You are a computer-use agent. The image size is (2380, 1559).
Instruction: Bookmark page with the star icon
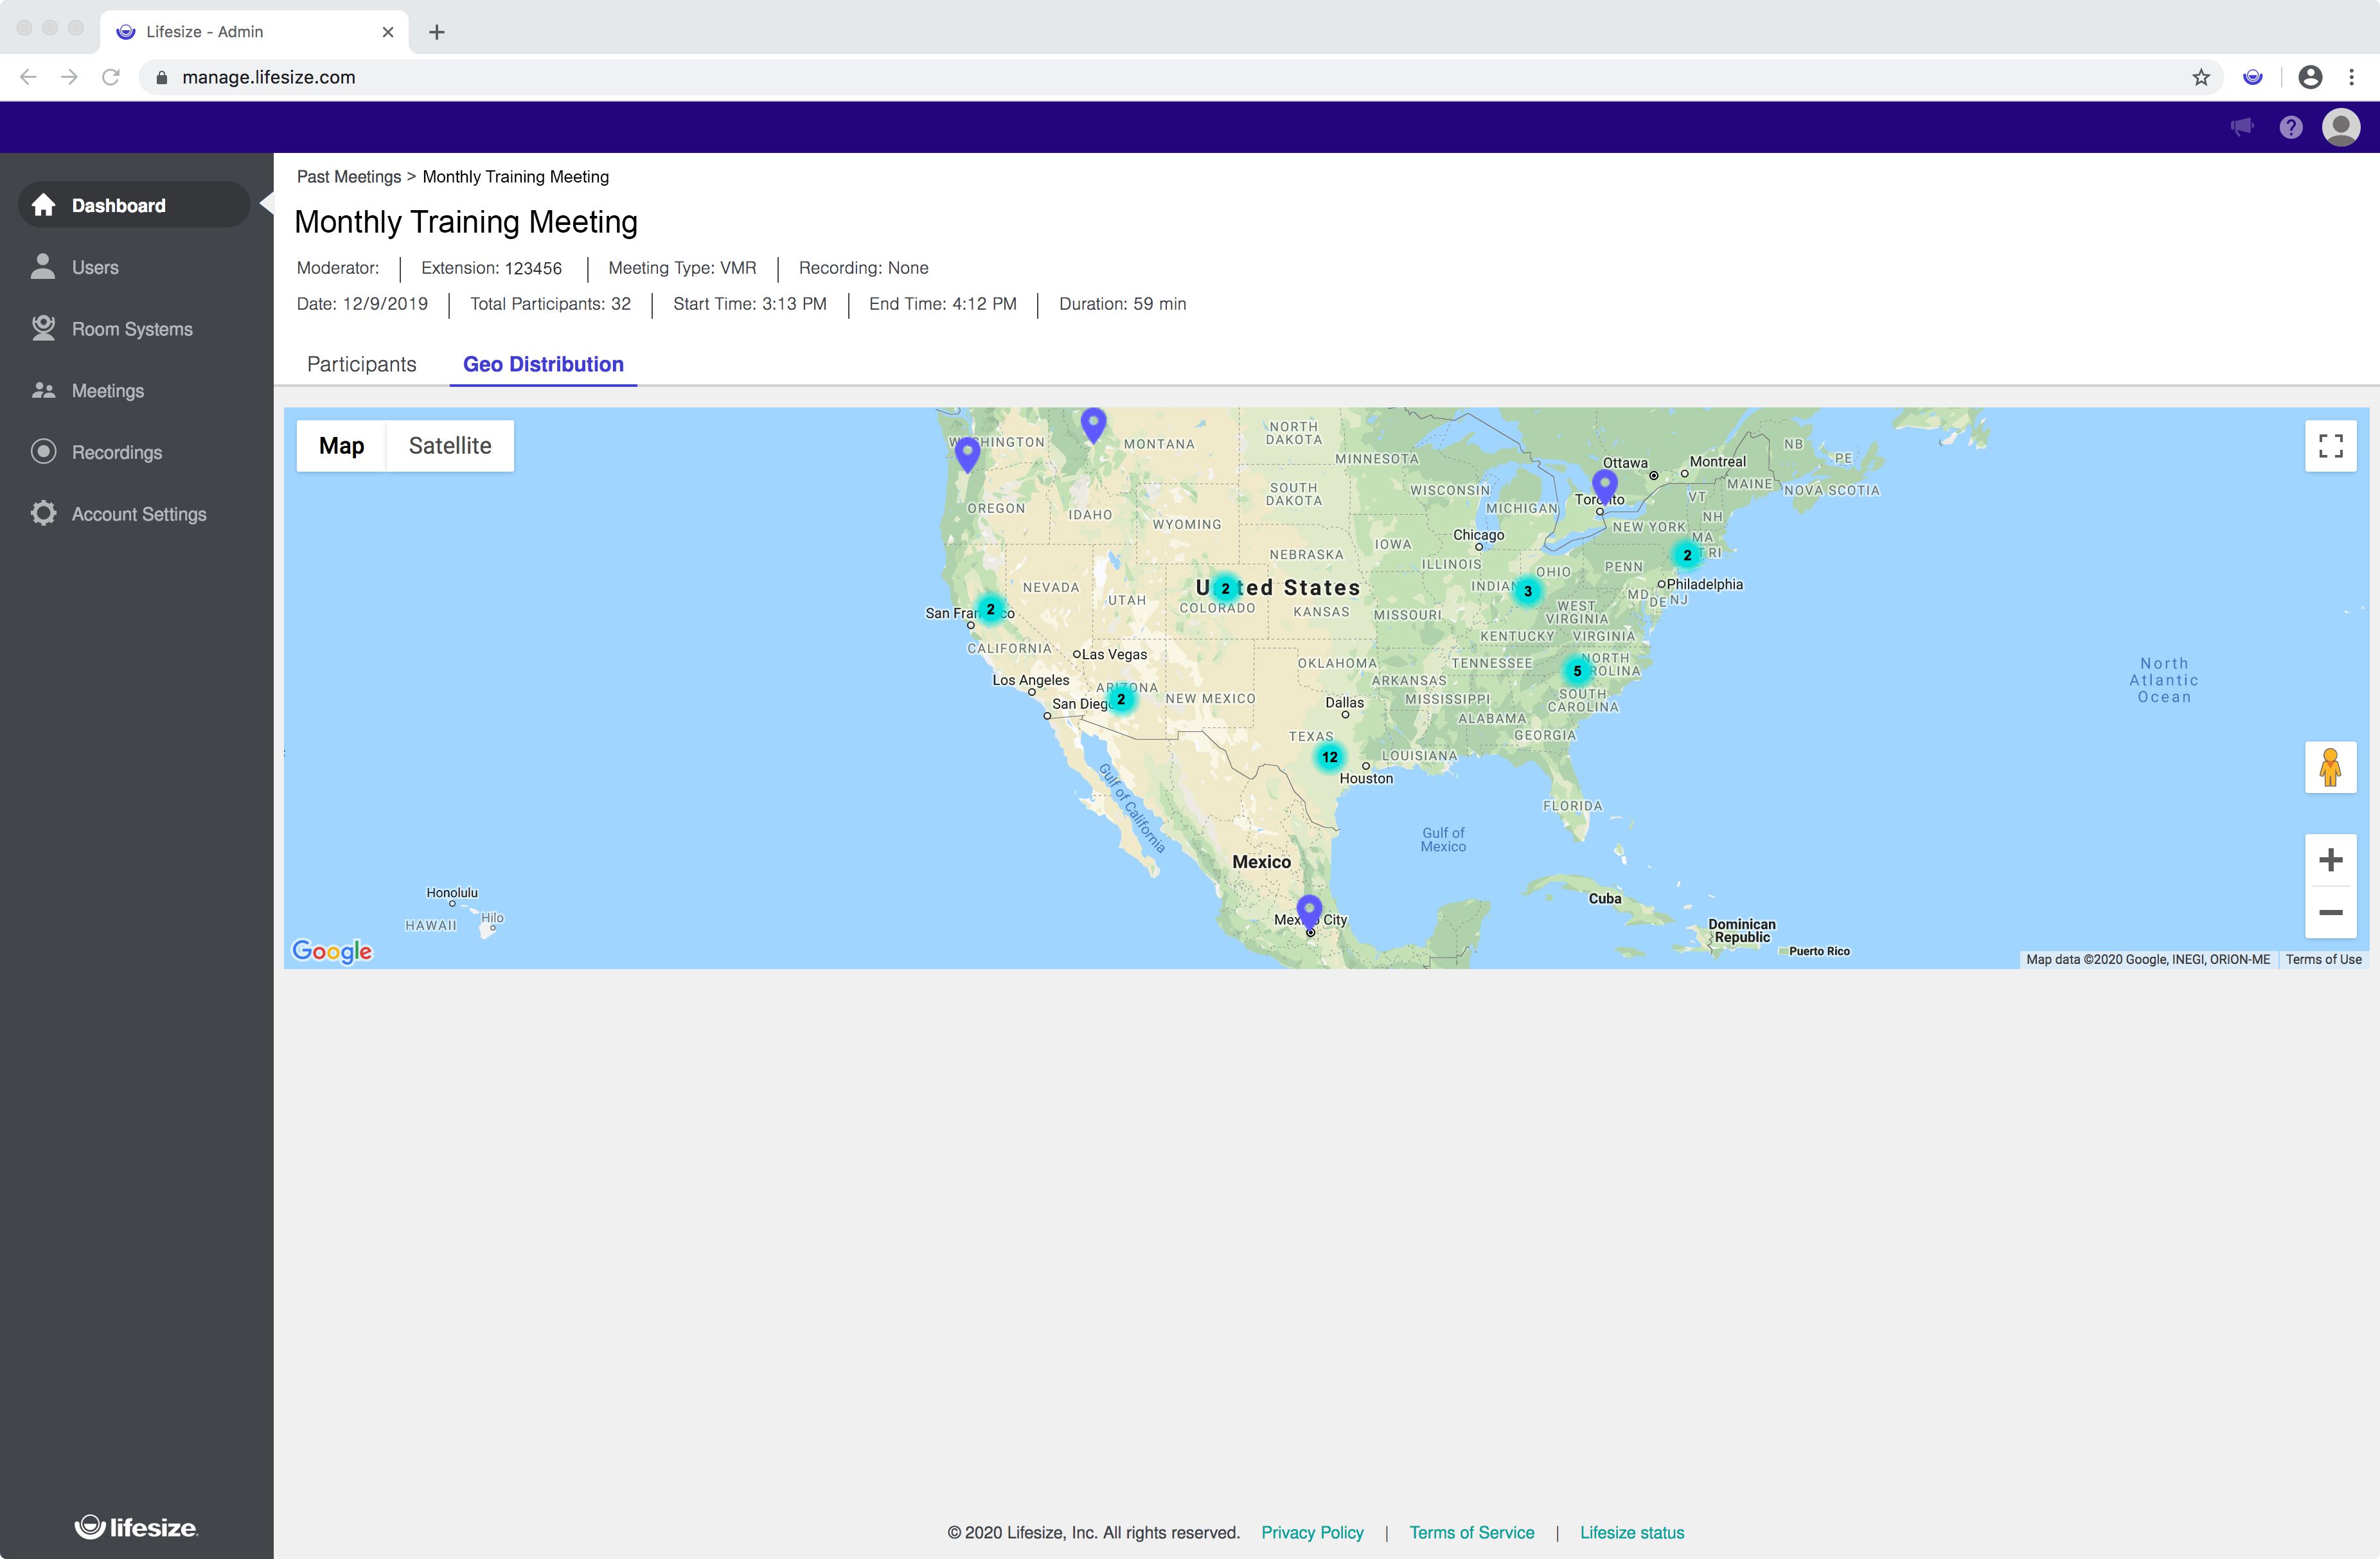2200,77
